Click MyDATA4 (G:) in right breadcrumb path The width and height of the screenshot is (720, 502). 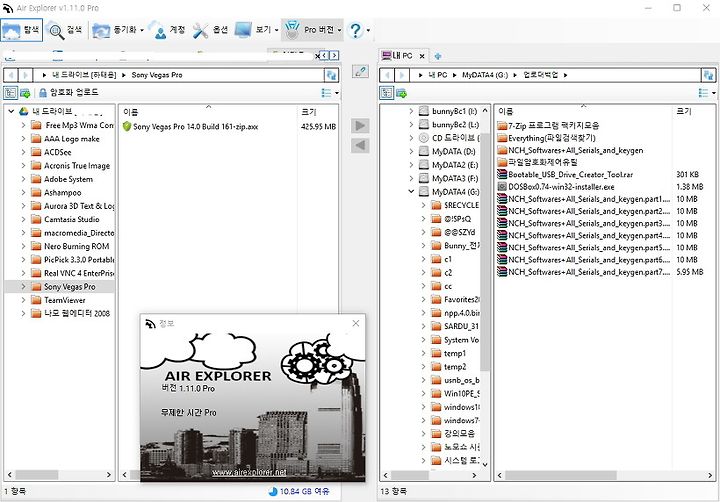tap(485, 75)
